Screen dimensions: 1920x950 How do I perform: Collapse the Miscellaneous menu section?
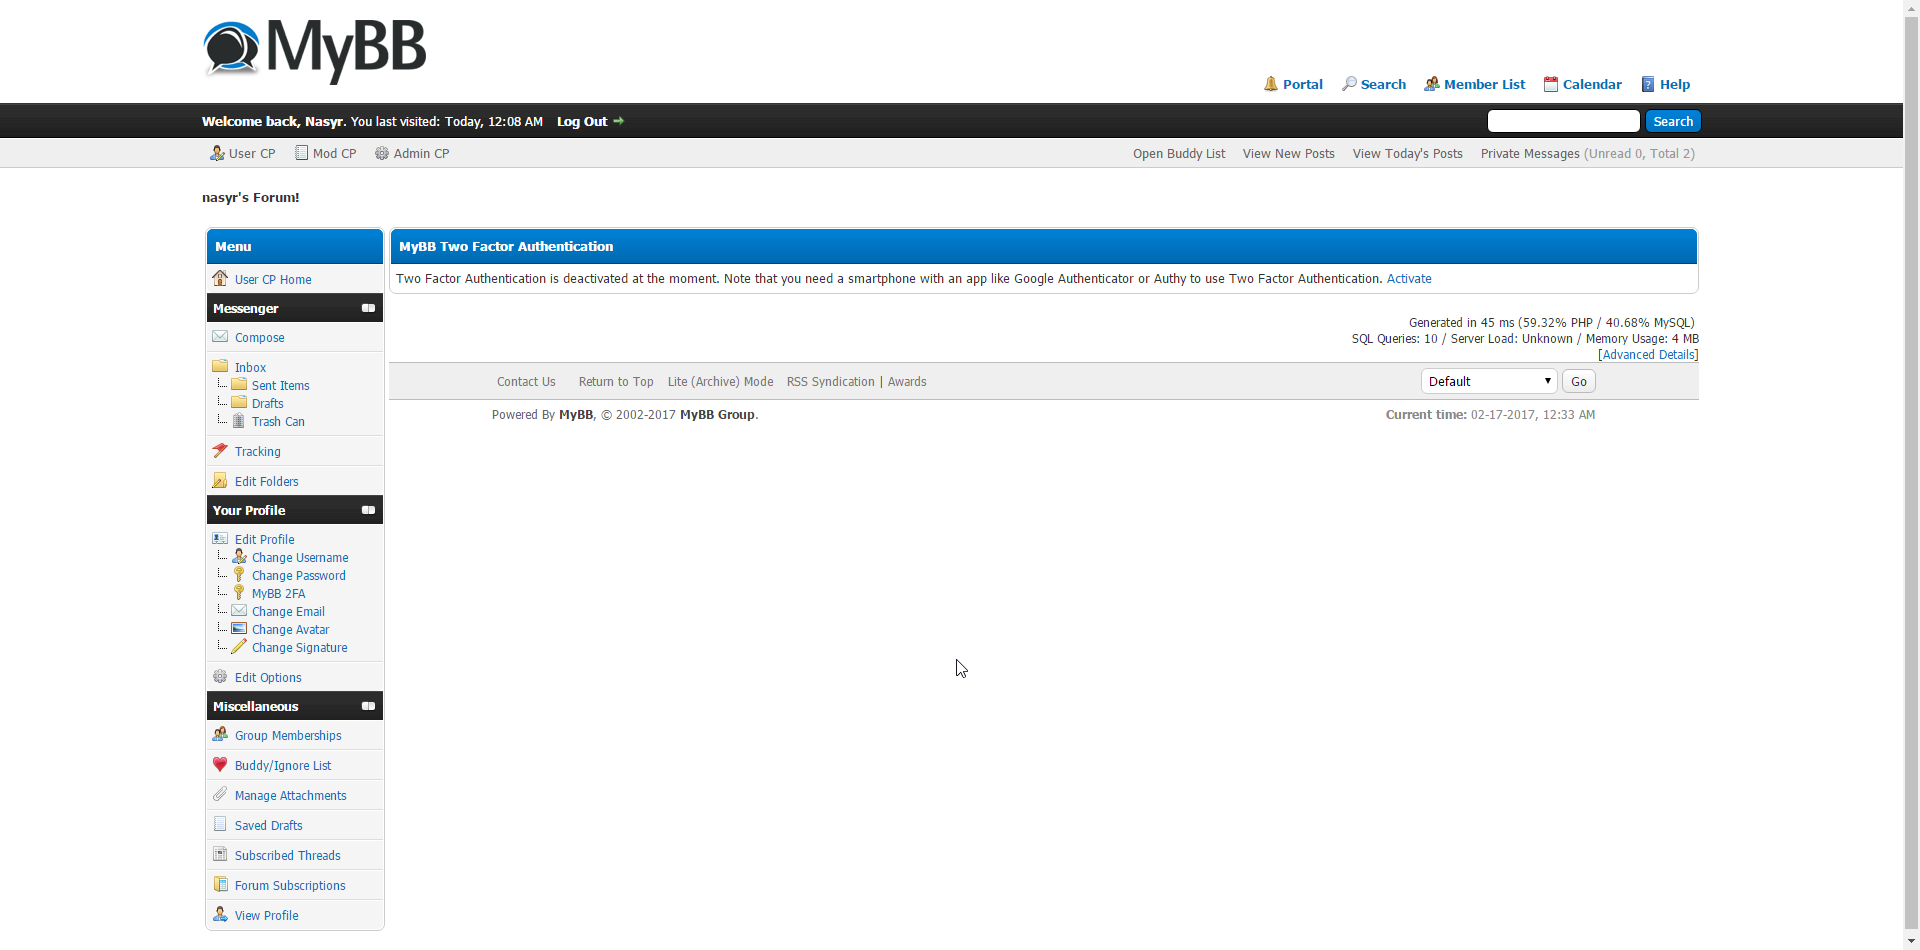368,706
